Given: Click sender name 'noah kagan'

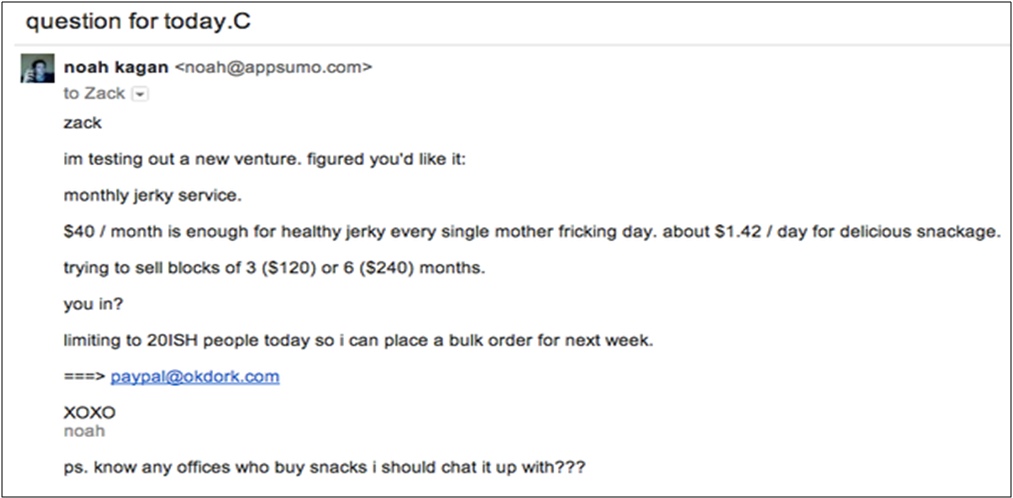Looking at the screenshot, I should 116,68.
